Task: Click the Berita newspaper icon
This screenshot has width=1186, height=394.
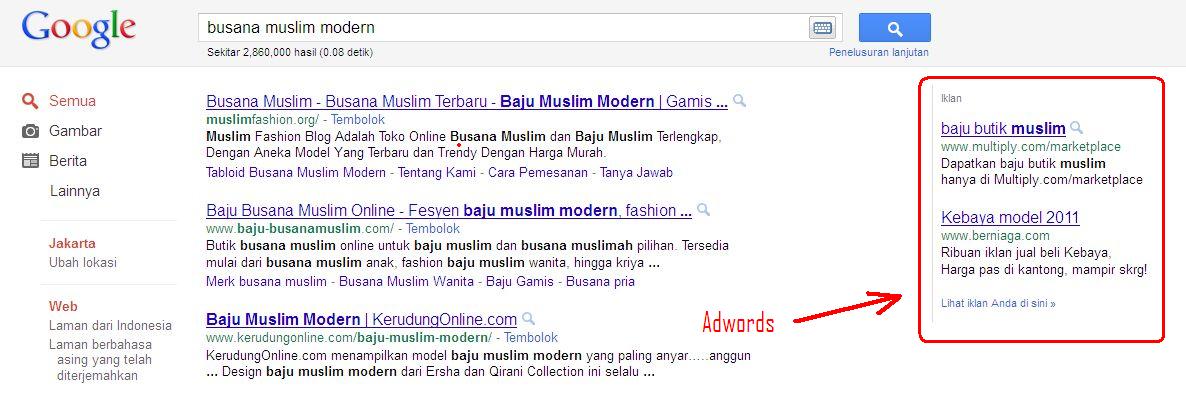Action: 29,160
